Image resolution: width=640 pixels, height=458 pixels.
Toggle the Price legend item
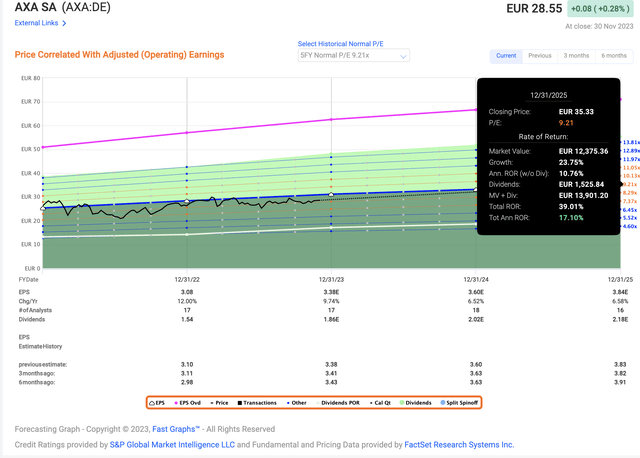coord(219,402)
